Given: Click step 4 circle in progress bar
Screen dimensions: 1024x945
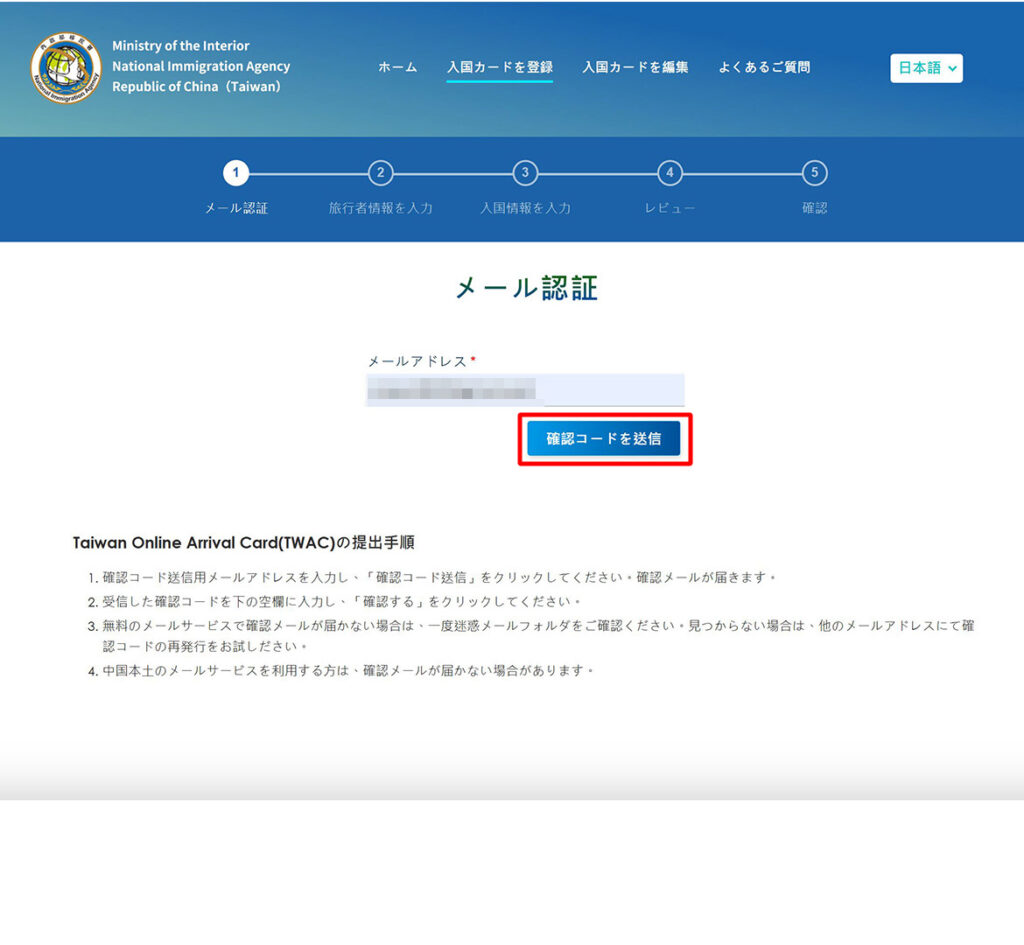Looking at the screenshot, I should [x=670, y=173].
